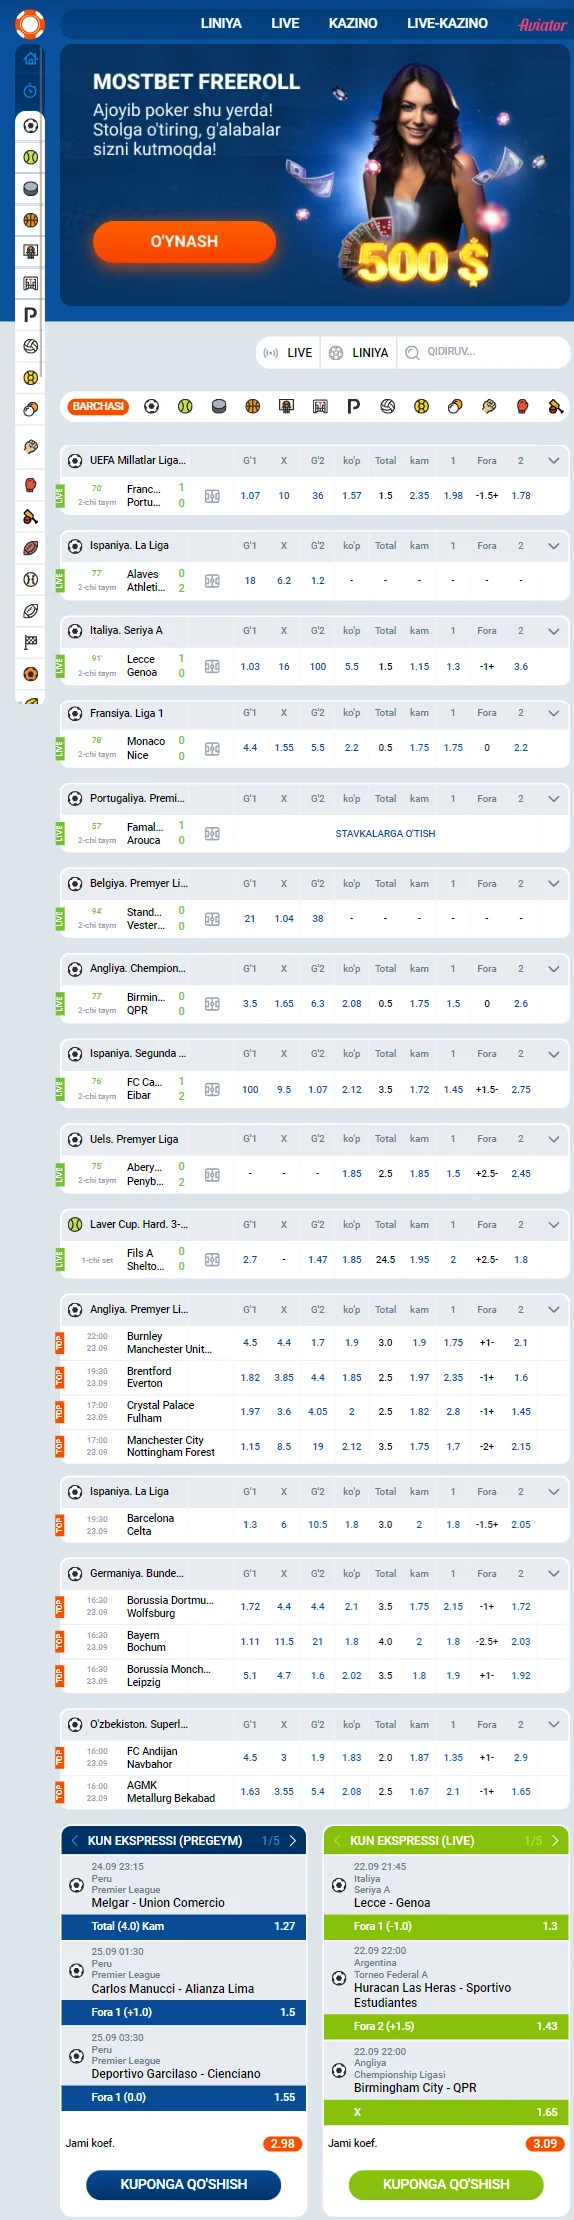Go to the LIVE-KAZINO top menu item
The width and height of the screenshot is (574, 2220).
click(447, 23)
